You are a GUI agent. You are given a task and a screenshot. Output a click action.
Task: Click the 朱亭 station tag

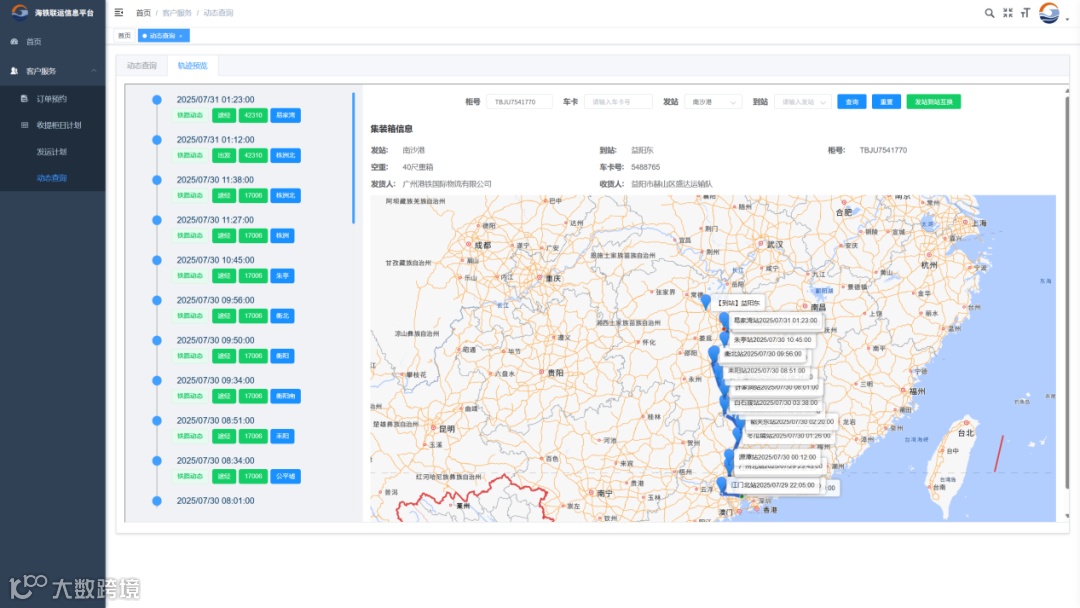(282, 275)
